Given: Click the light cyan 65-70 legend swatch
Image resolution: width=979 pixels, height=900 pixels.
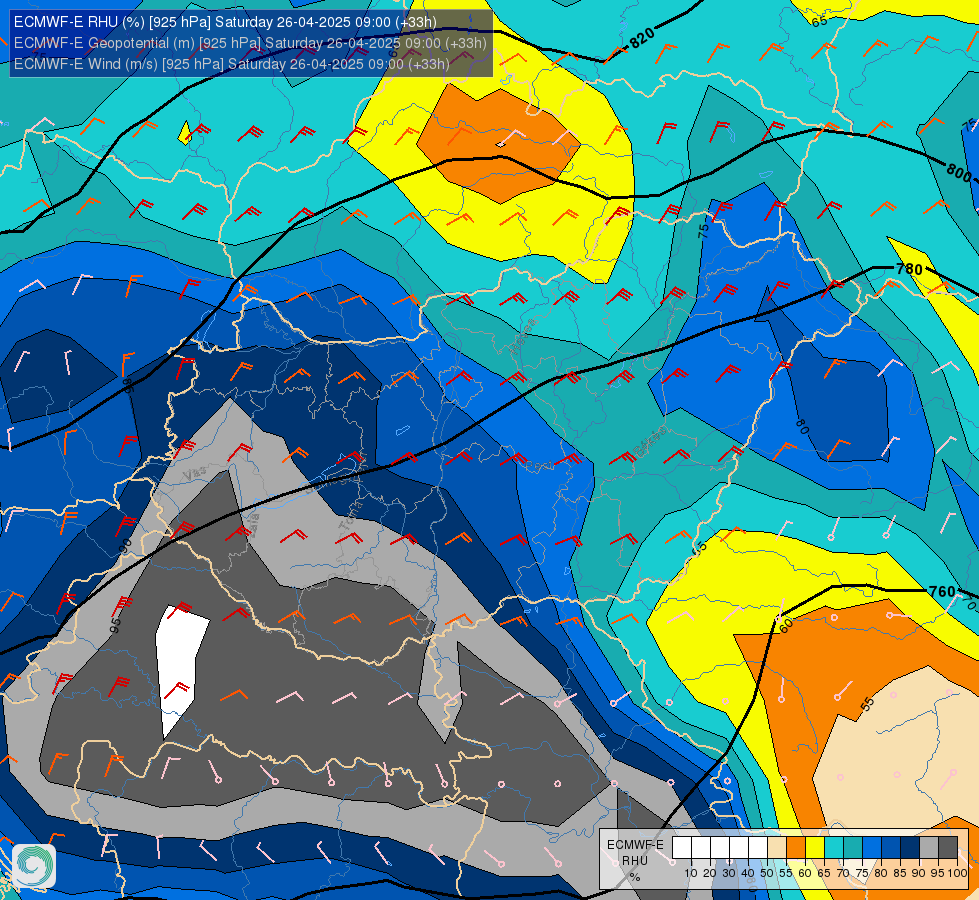Looking at the screenshot, I should 834,848.
